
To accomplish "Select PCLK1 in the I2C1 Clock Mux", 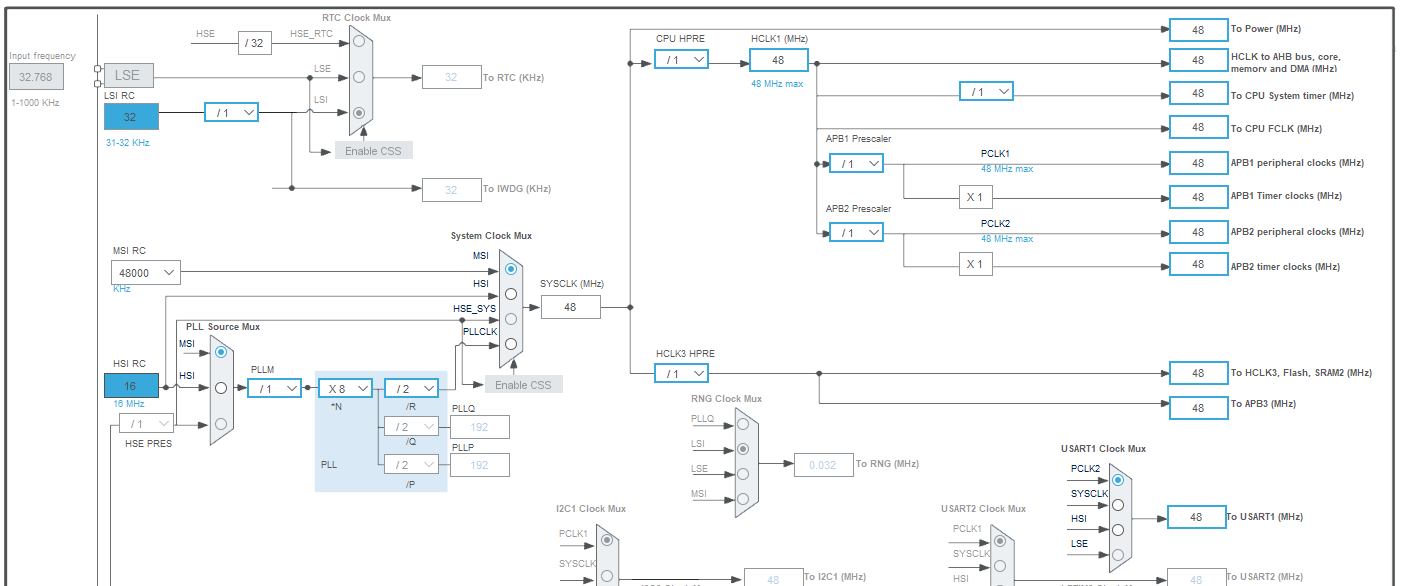I will tap(607, 540).
